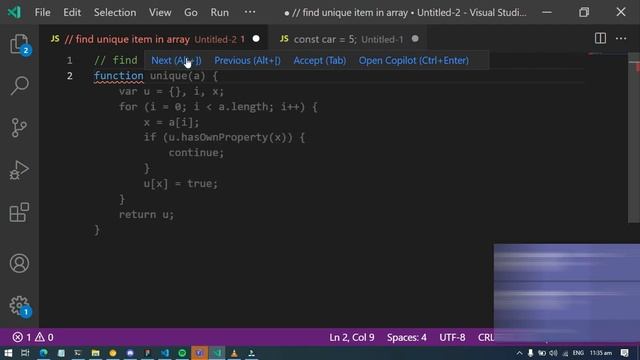Click the 'u[x] = true;' suggestion line
The image size is (640, 360).
click(180, 184)
